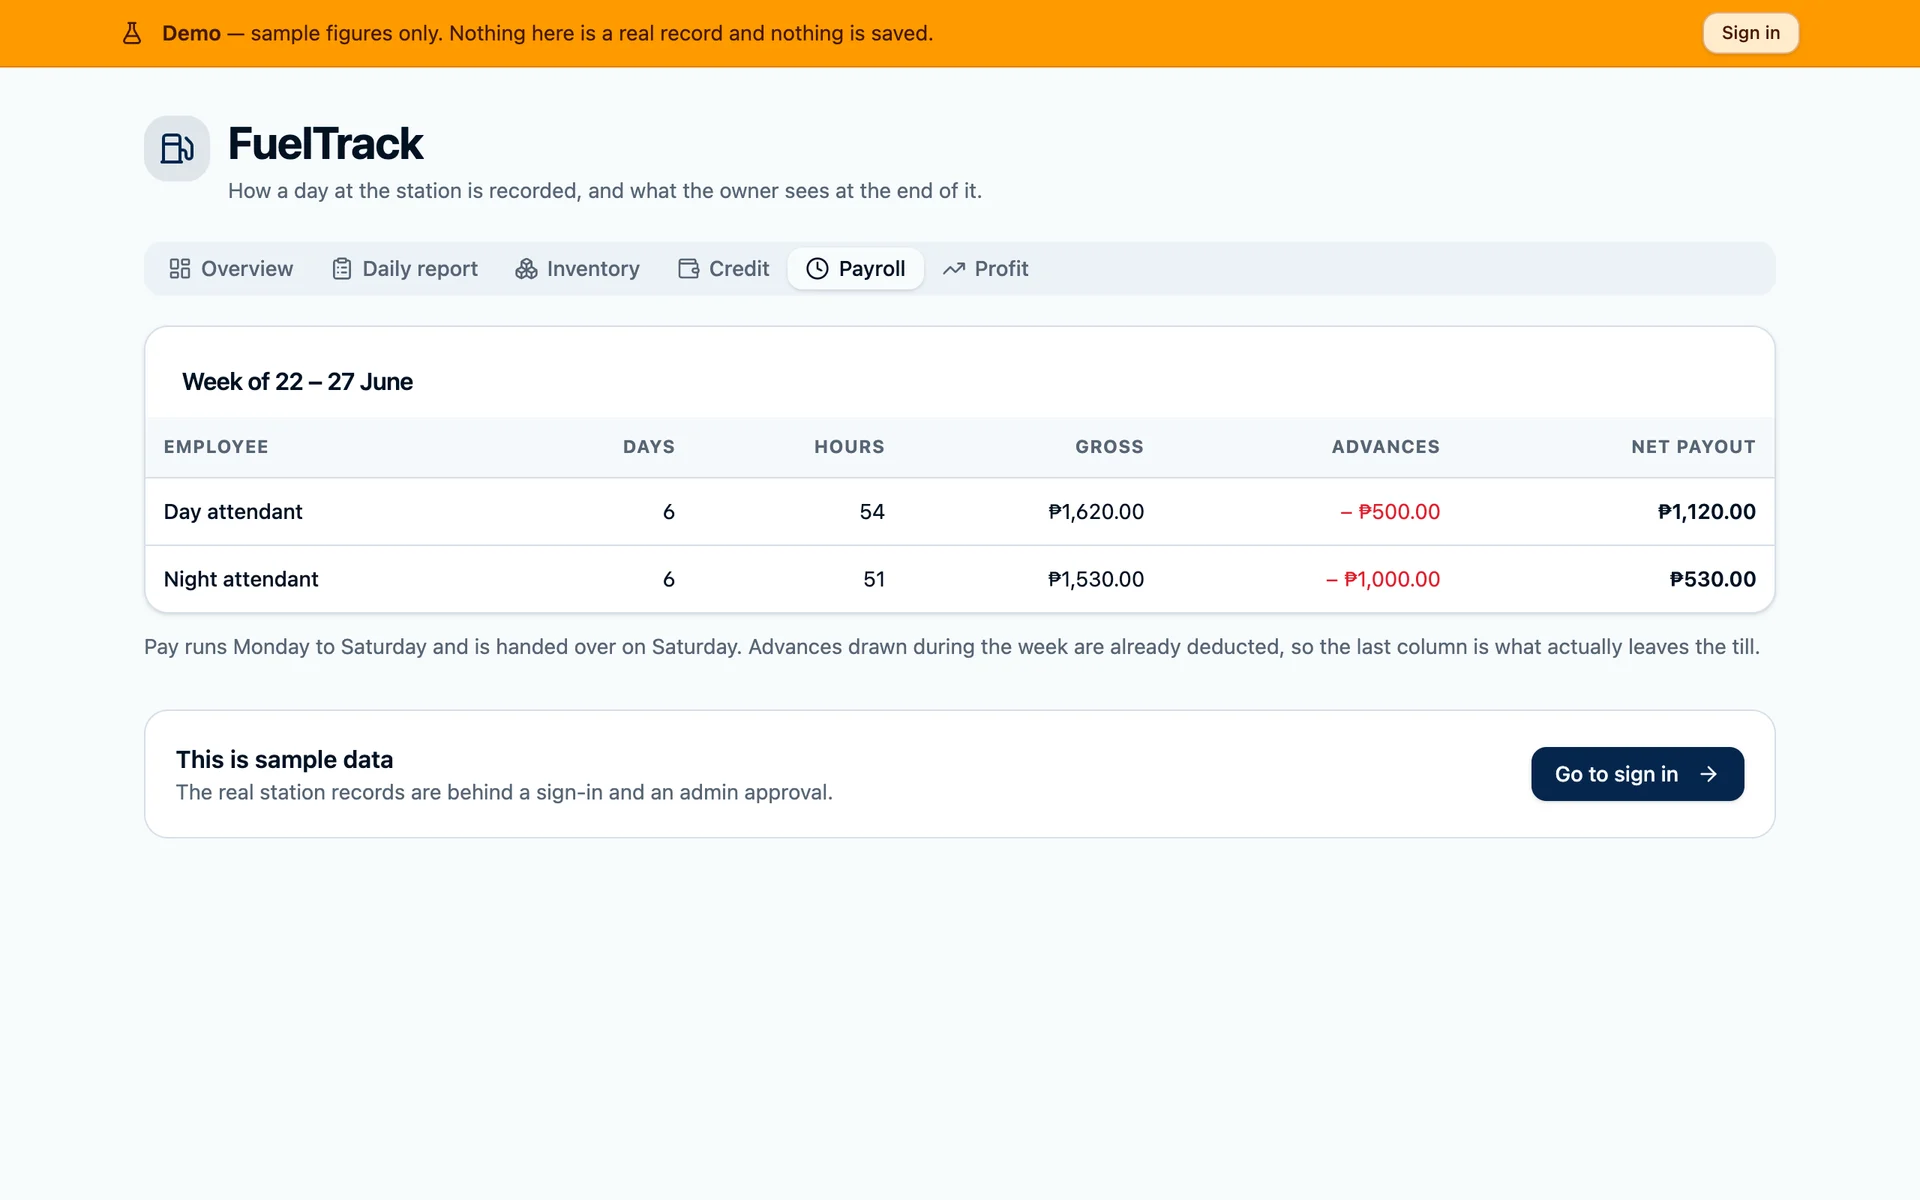The width and height of the screenshot is (1920, 1200).
Task: Select the Night attendant row name
Action: tap(241, 580)
